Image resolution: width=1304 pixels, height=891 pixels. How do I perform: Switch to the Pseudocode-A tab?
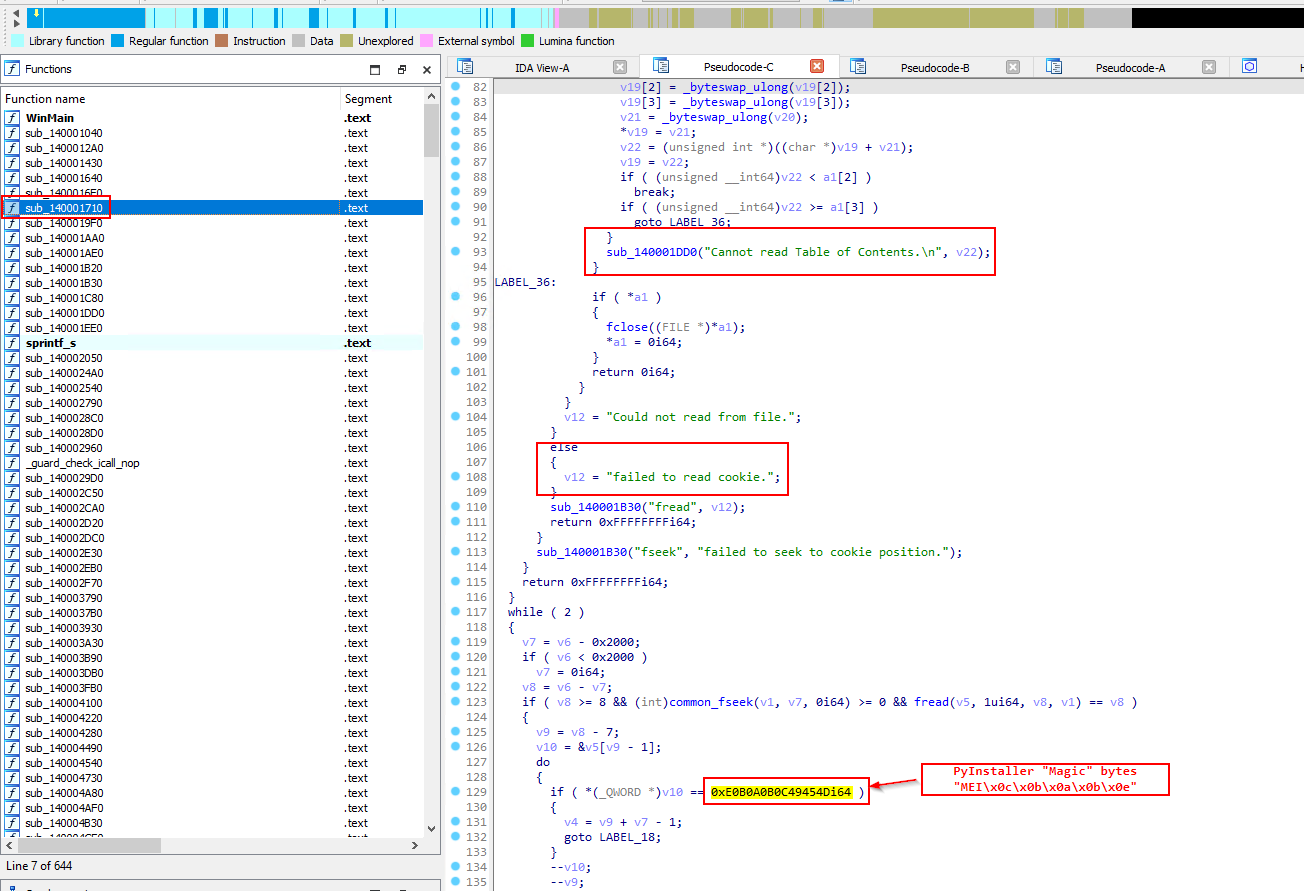[1130, 67]
